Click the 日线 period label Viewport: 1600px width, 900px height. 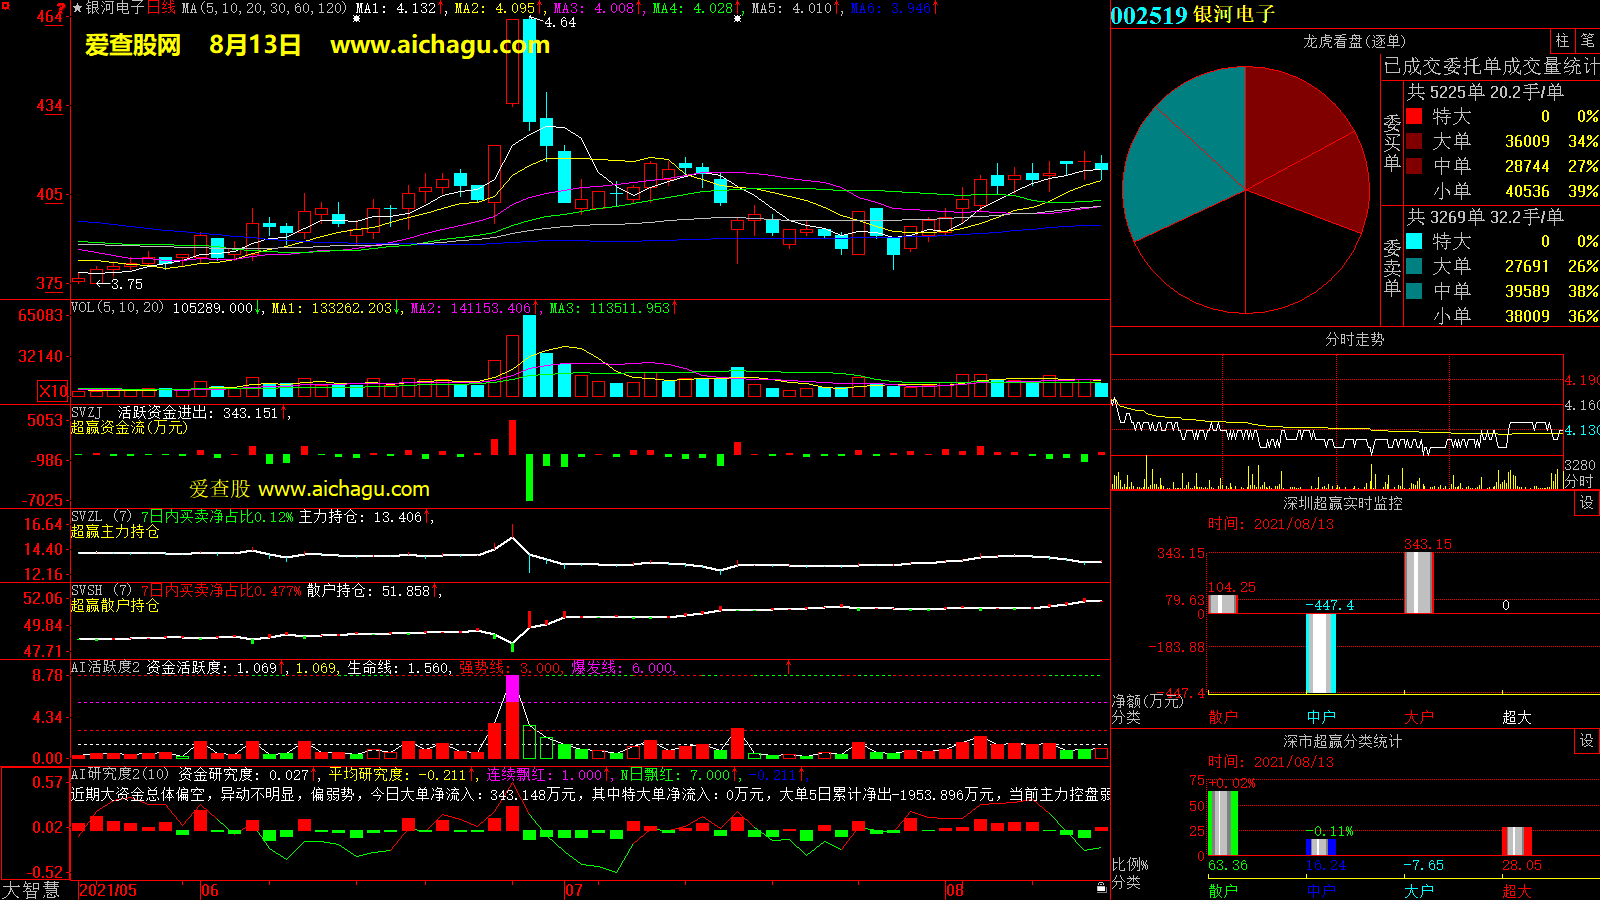[161, 8]
